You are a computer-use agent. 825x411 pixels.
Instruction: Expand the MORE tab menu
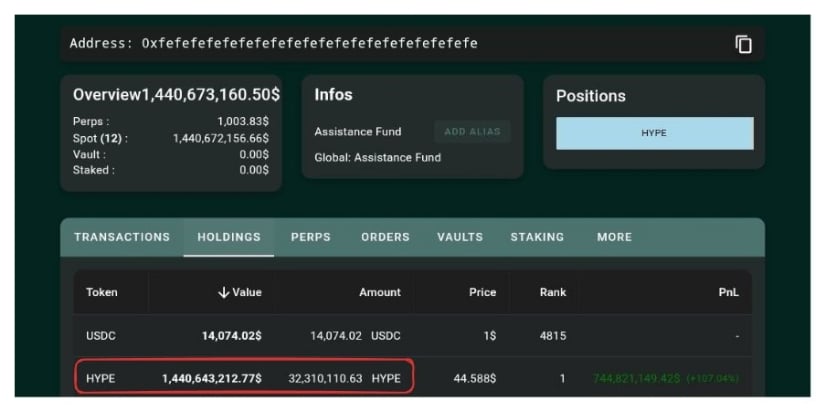tap(614, 237)
